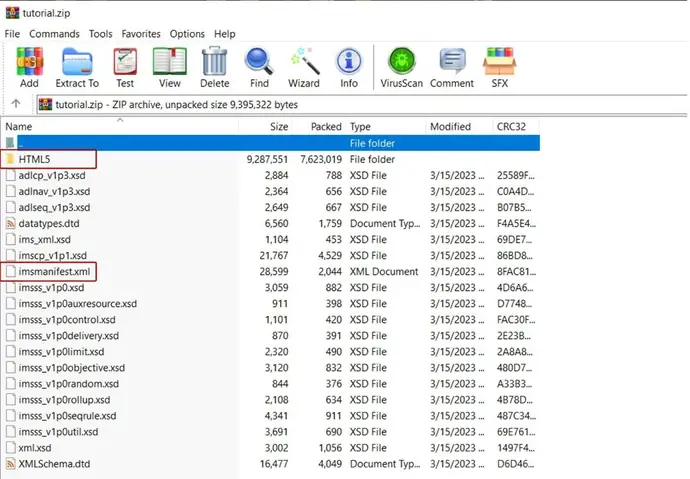Viewport: 690px width, 479px height.
Task: Select ims_xml.xsd file
Action: (x=44, y=239)
